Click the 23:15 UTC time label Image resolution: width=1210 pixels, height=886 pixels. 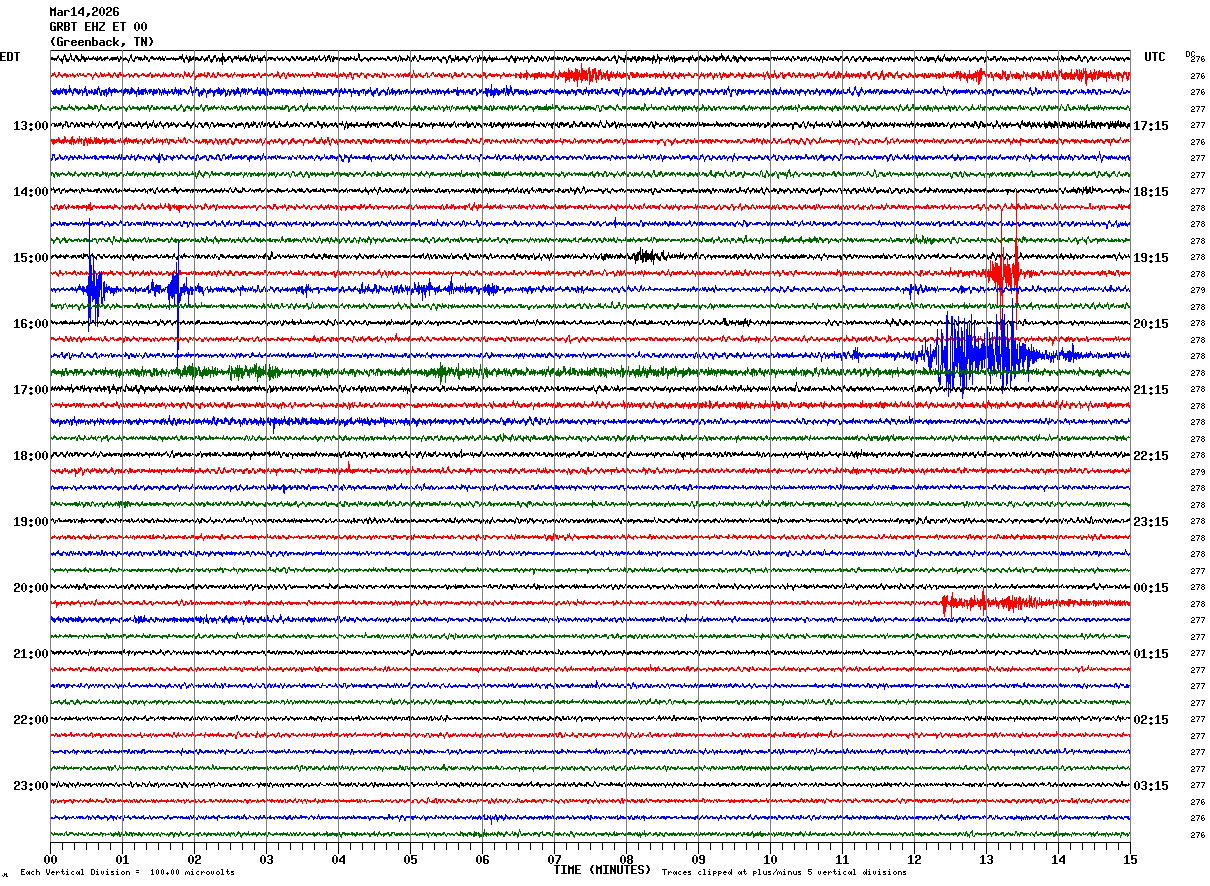tap(1151, 522)
